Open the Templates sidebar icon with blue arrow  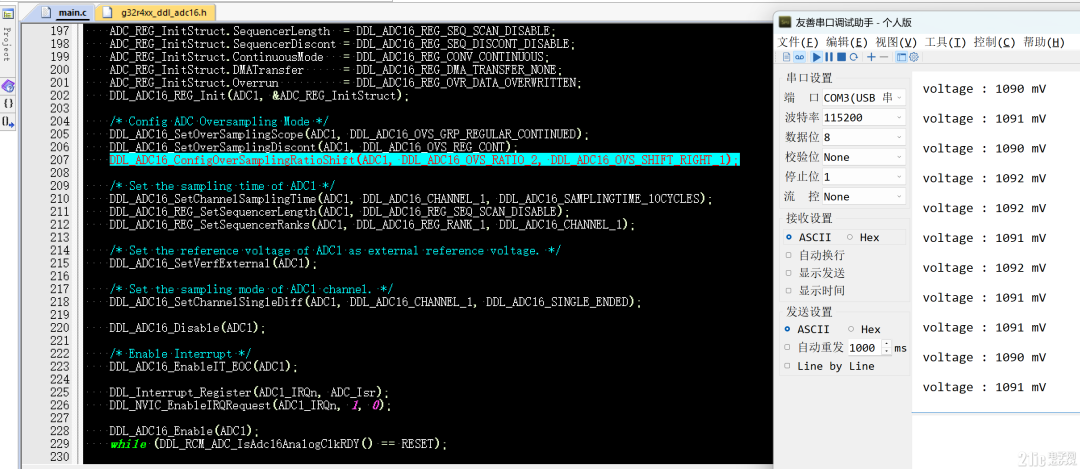click(x=8, y=122)
